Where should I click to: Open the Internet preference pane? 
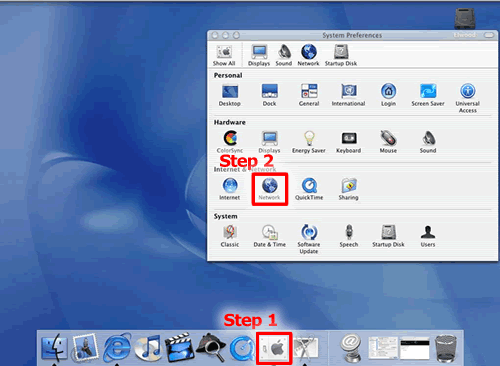click(230, 189)
